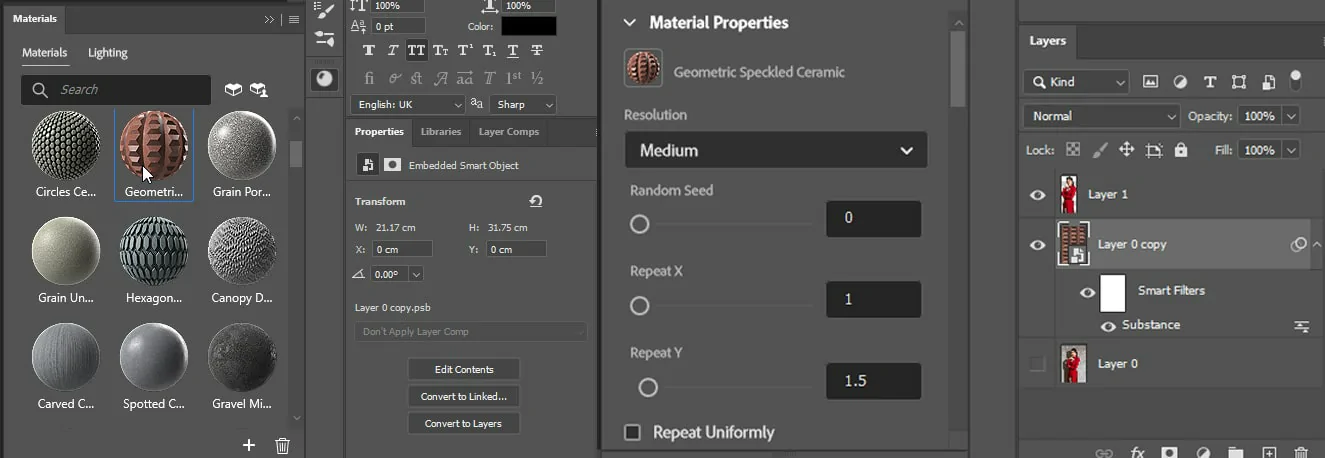Image resolution: width=1325 pixels, height=458 pixels.
Task: Enable the Repeat Uniformly checkbox
Action: [632, 432]
